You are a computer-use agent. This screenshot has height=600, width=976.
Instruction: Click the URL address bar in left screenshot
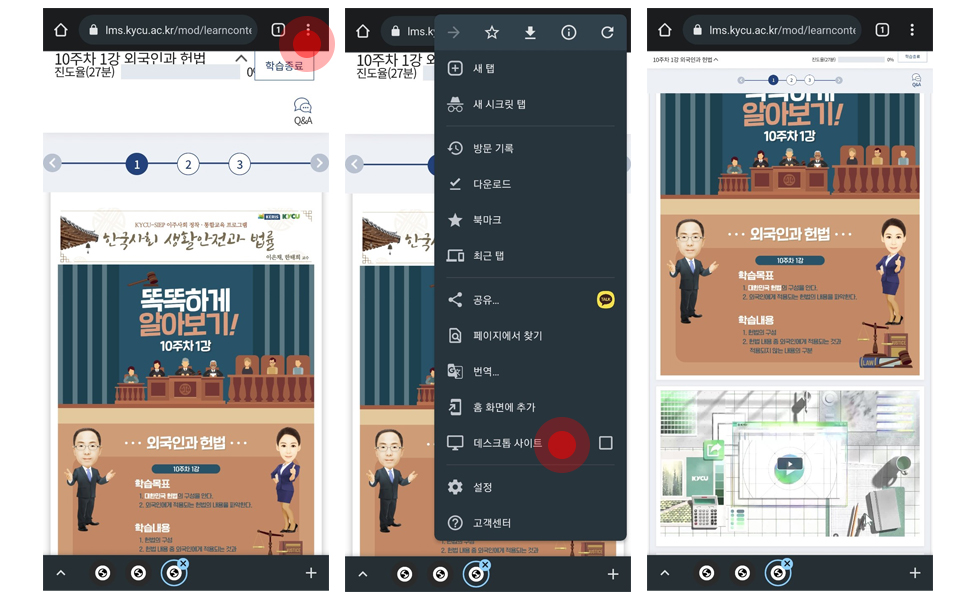coord(171,30)
